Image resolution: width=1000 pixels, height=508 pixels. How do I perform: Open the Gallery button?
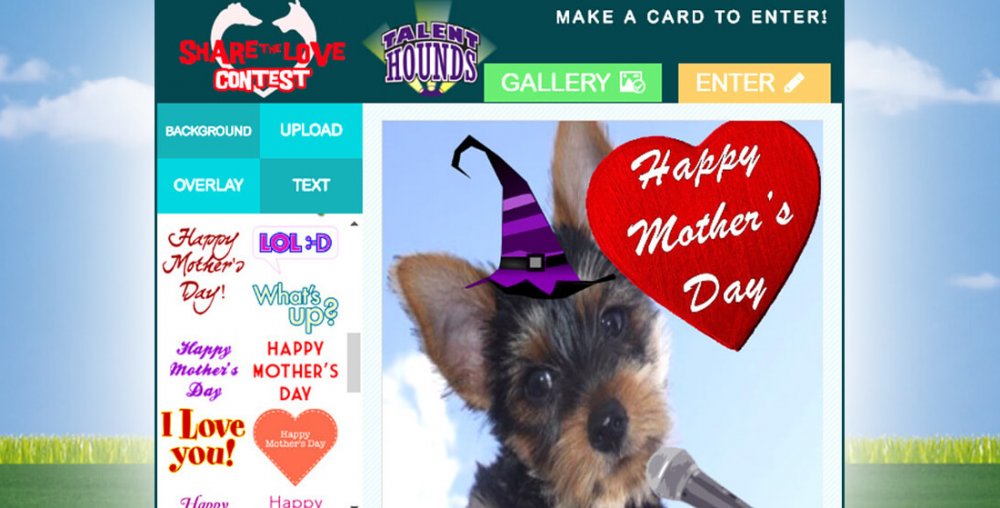pyautogui.click(x=573, y=83)
